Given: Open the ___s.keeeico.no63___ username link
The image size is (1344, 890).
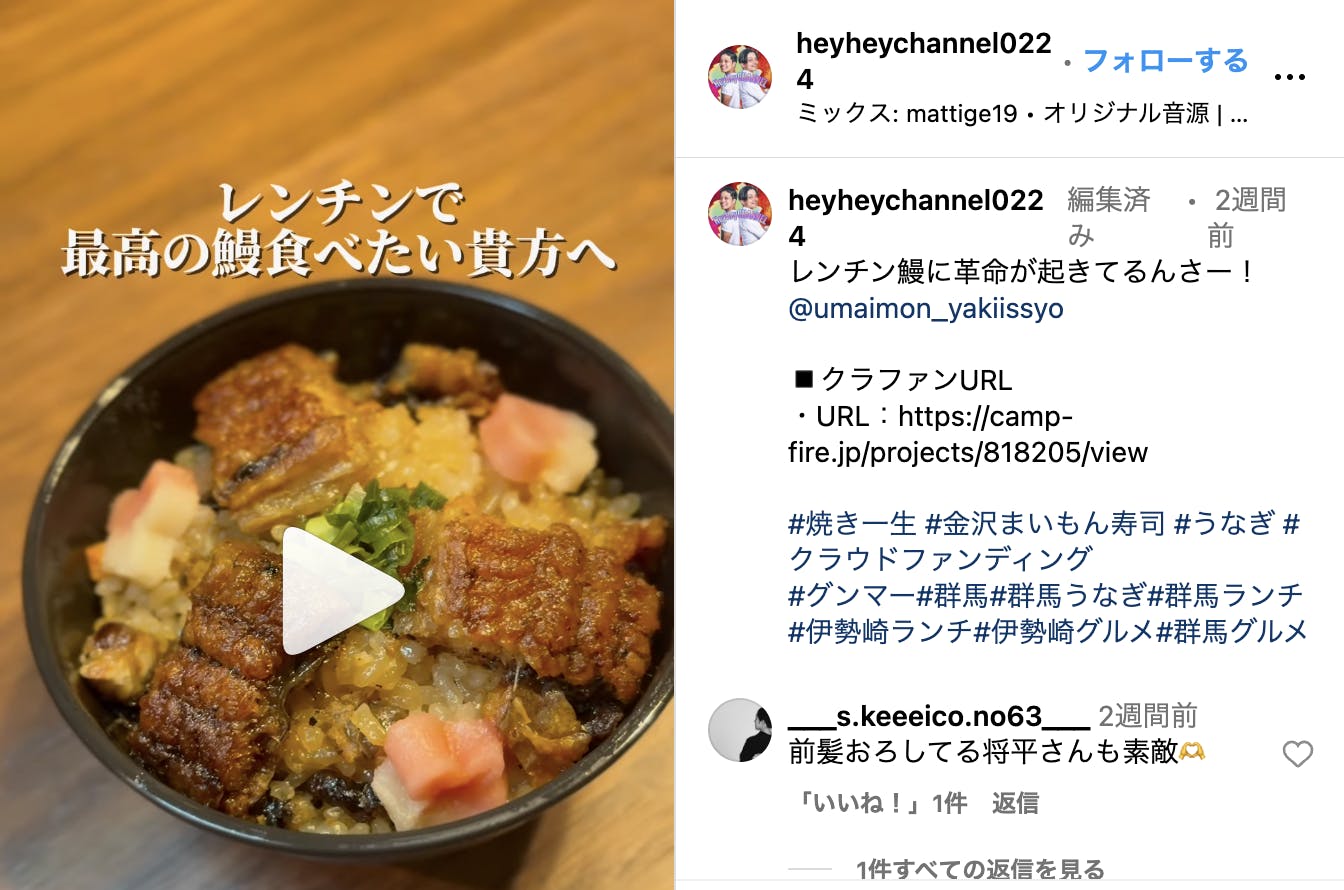Looking at the screenshot, I should 939,716.
